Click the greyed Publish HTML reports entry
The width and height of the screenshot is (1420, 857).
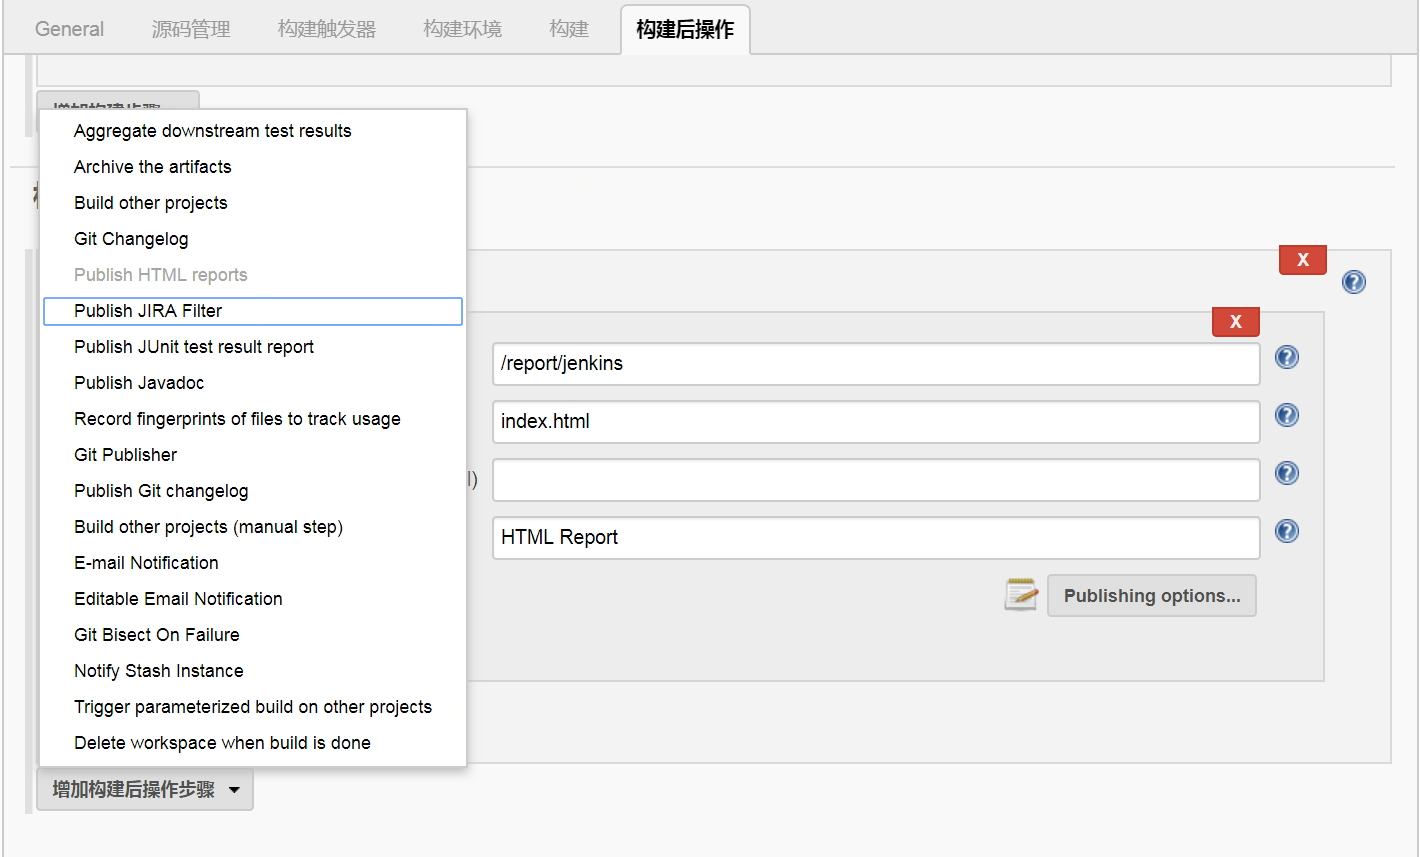pyautogui.click(x=253, y=275)
